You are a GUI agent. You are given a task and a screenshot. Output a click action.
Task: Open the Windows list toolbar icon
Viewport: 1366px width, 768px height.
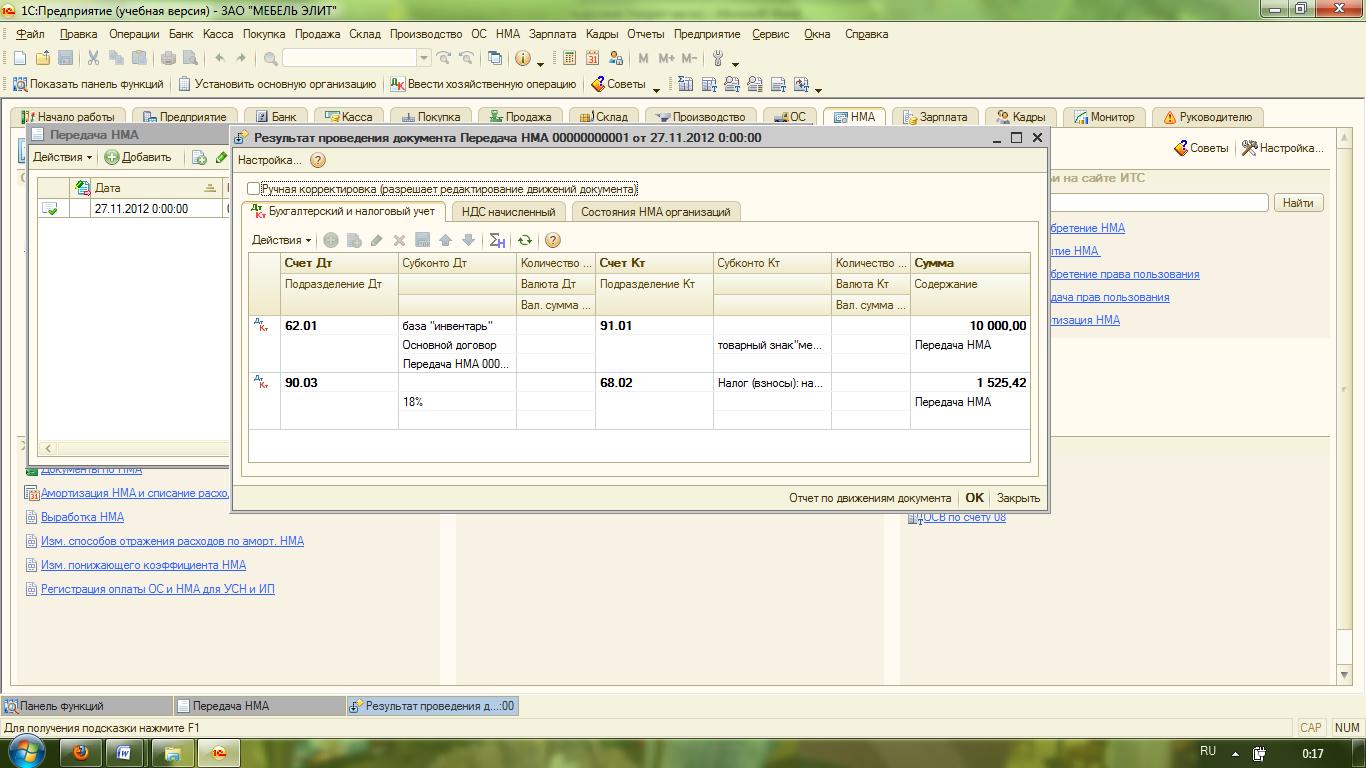coord(494,59)
